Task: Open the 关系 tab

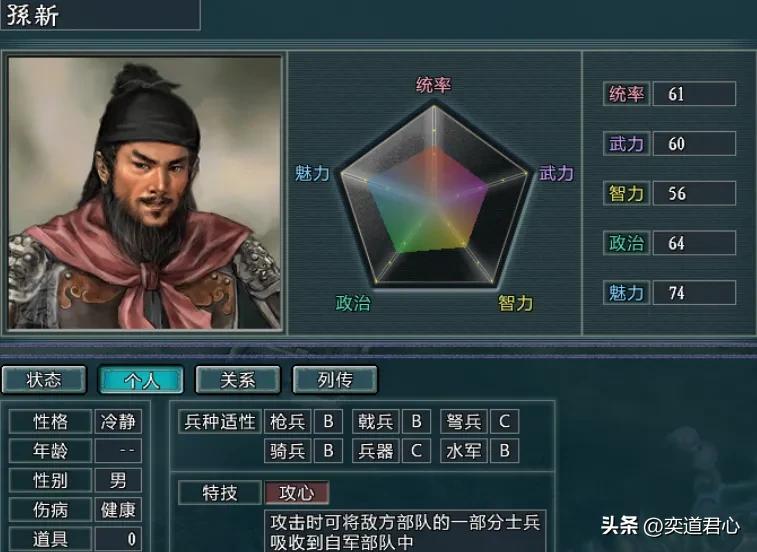Action: click(238, 380)
